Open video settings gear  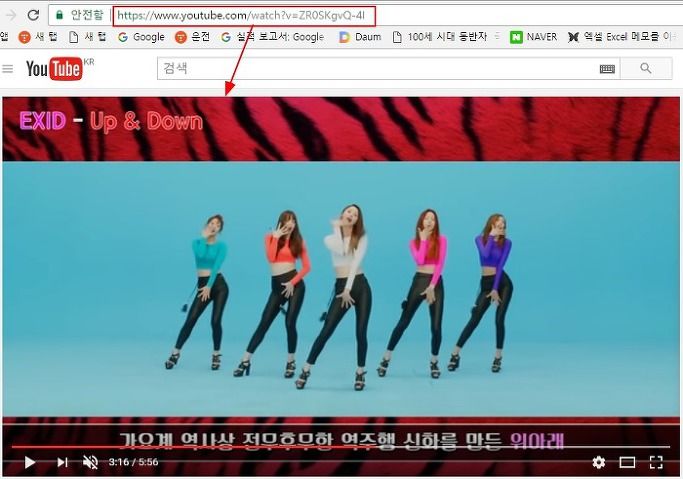coord(599,462)
